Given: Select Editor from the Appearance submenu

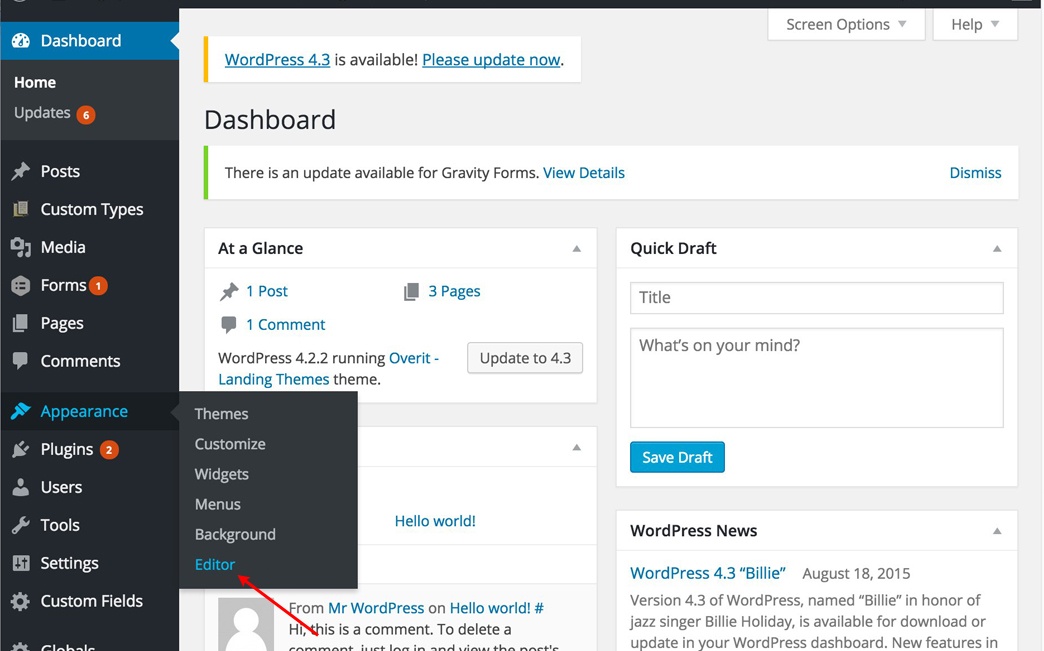Looking at the screenshot, I should point(215,565).
